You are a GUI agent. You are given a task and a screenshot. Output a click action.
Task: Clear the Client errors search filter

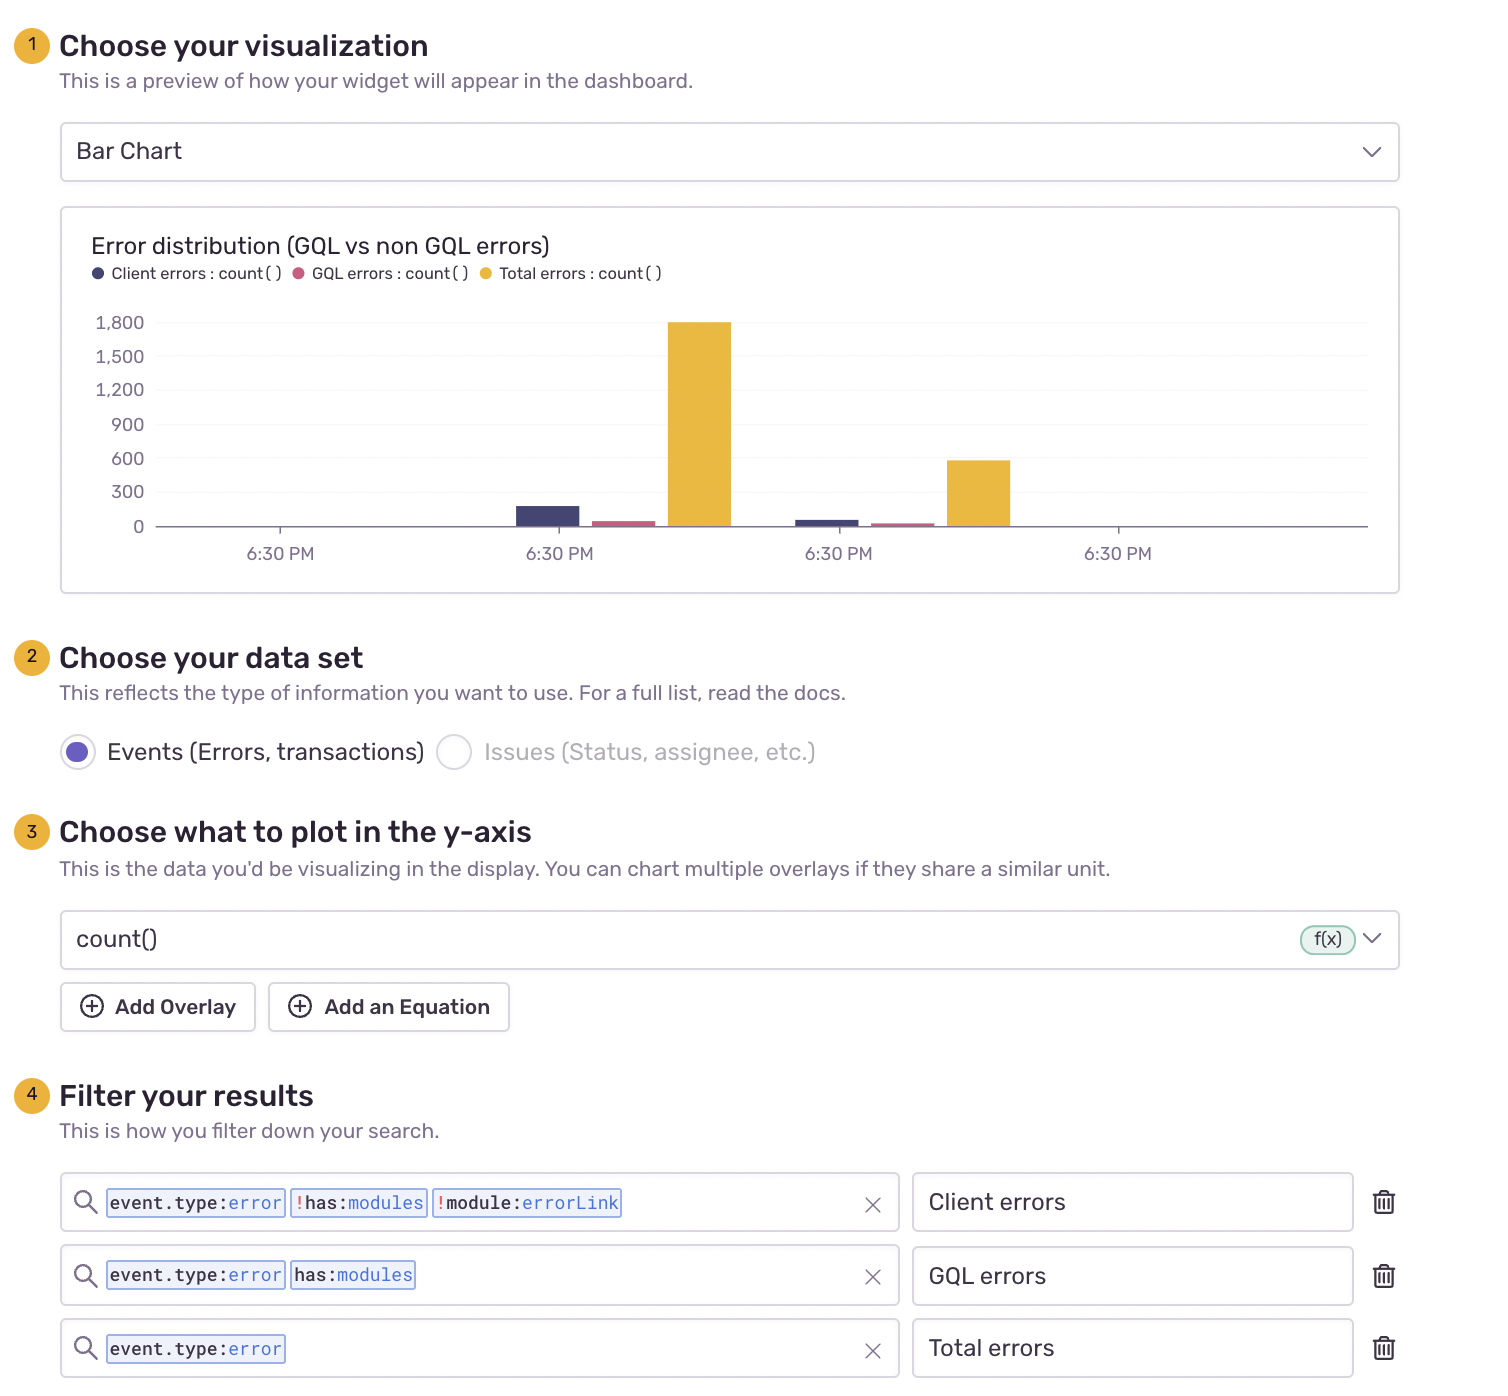click(x=872, y=1205)
